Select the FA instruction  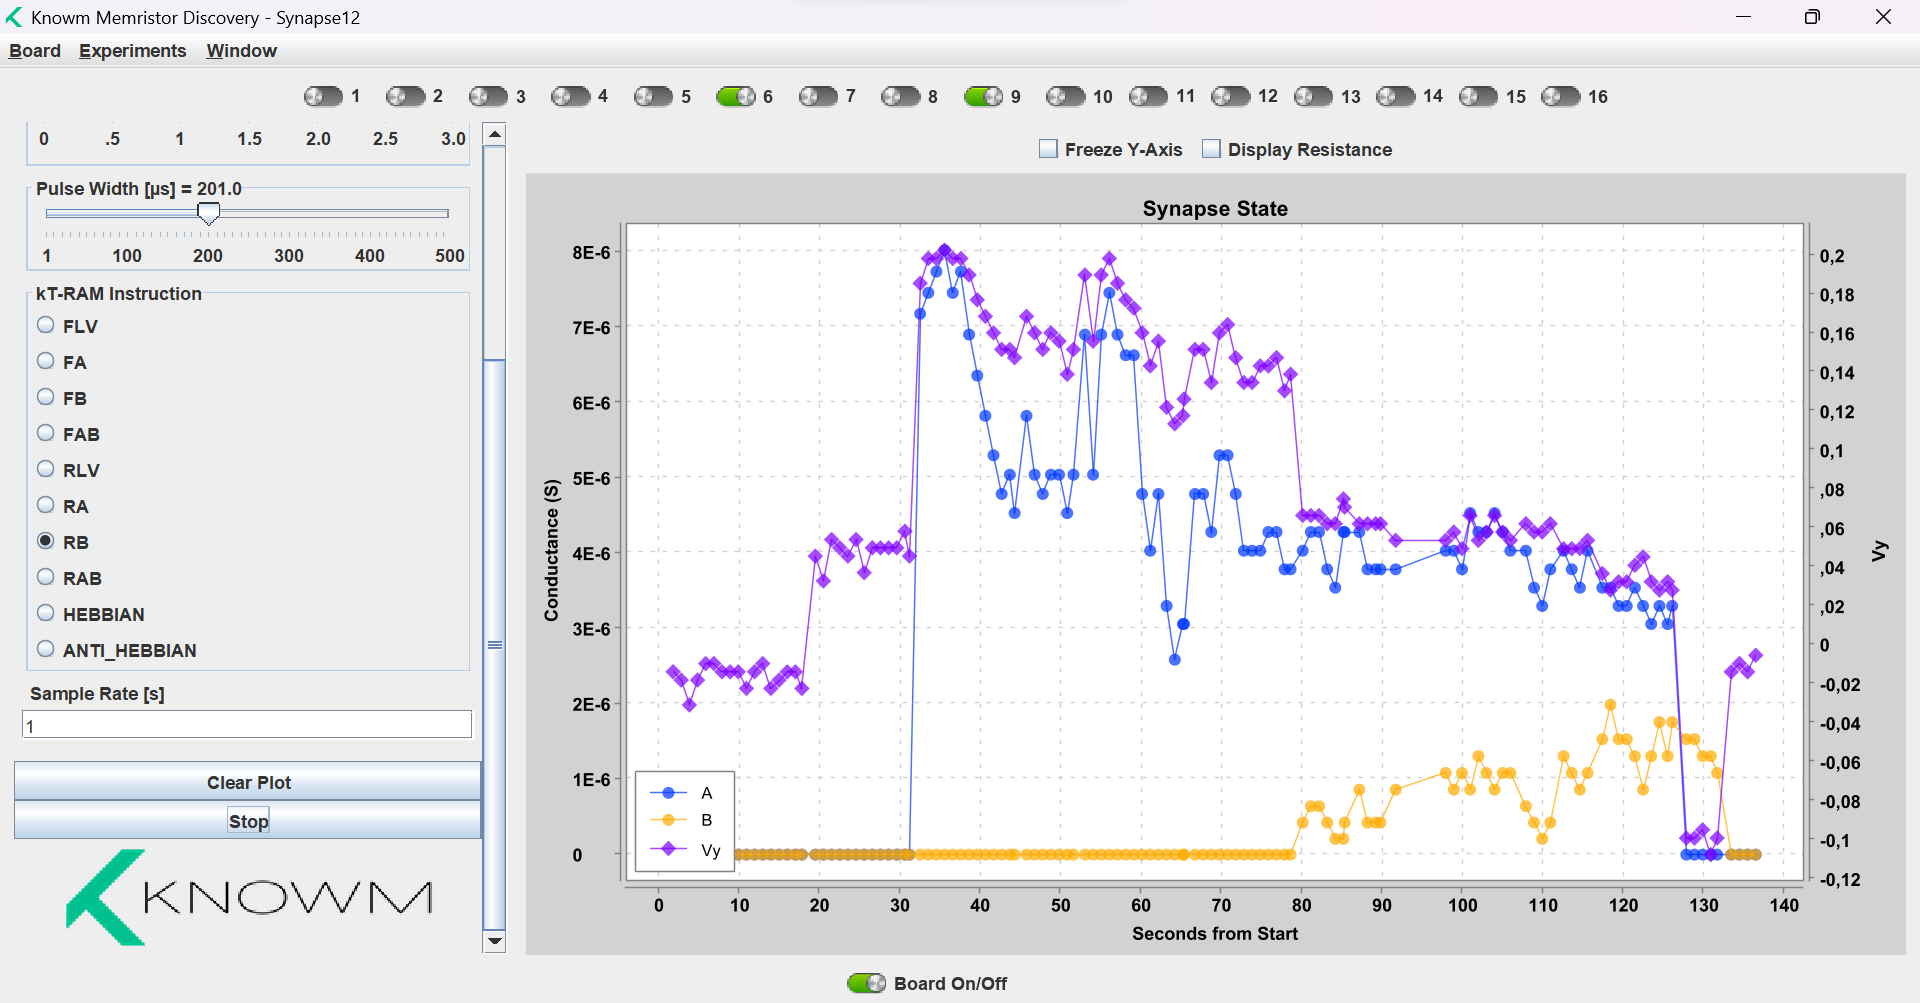click(x=45, y=361)
